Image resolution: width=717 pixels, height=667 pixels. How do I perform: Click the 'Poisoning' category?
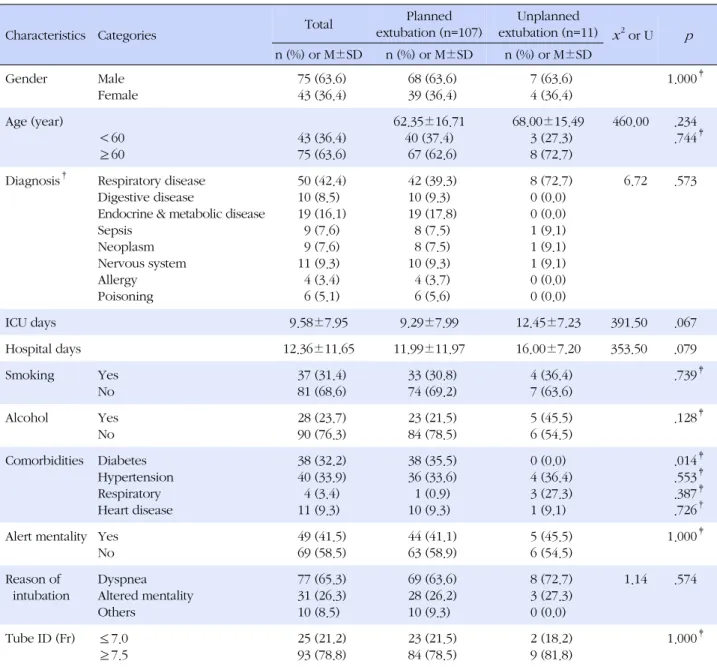(x=125, y=296)
